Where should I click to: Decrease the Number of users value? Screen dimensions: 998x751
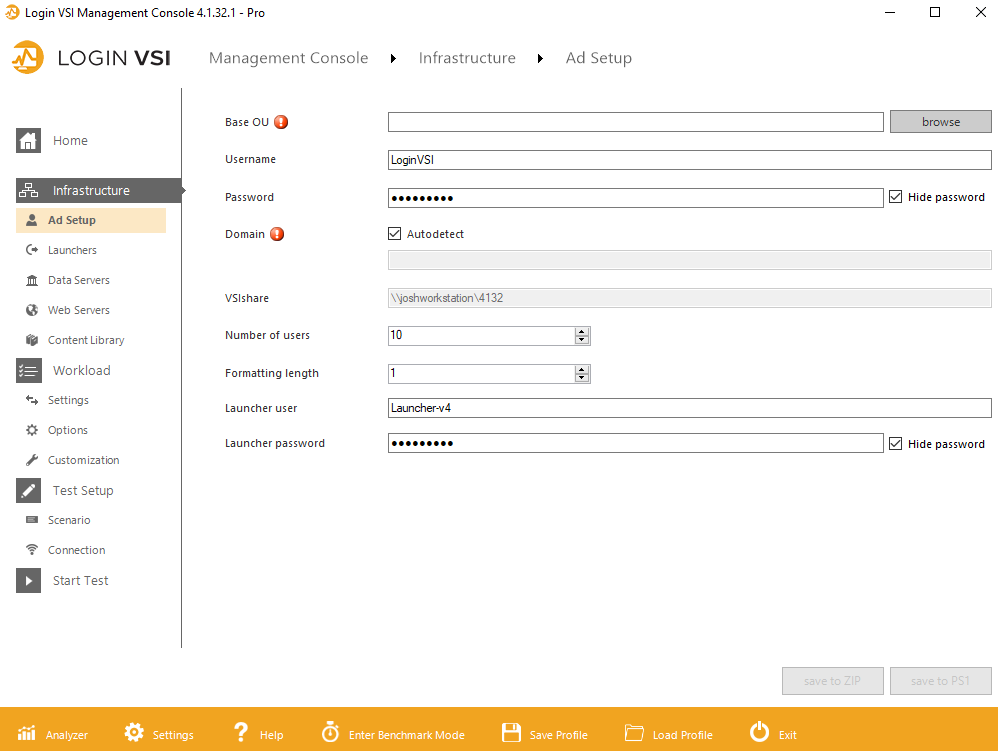[x=582, y=340]
